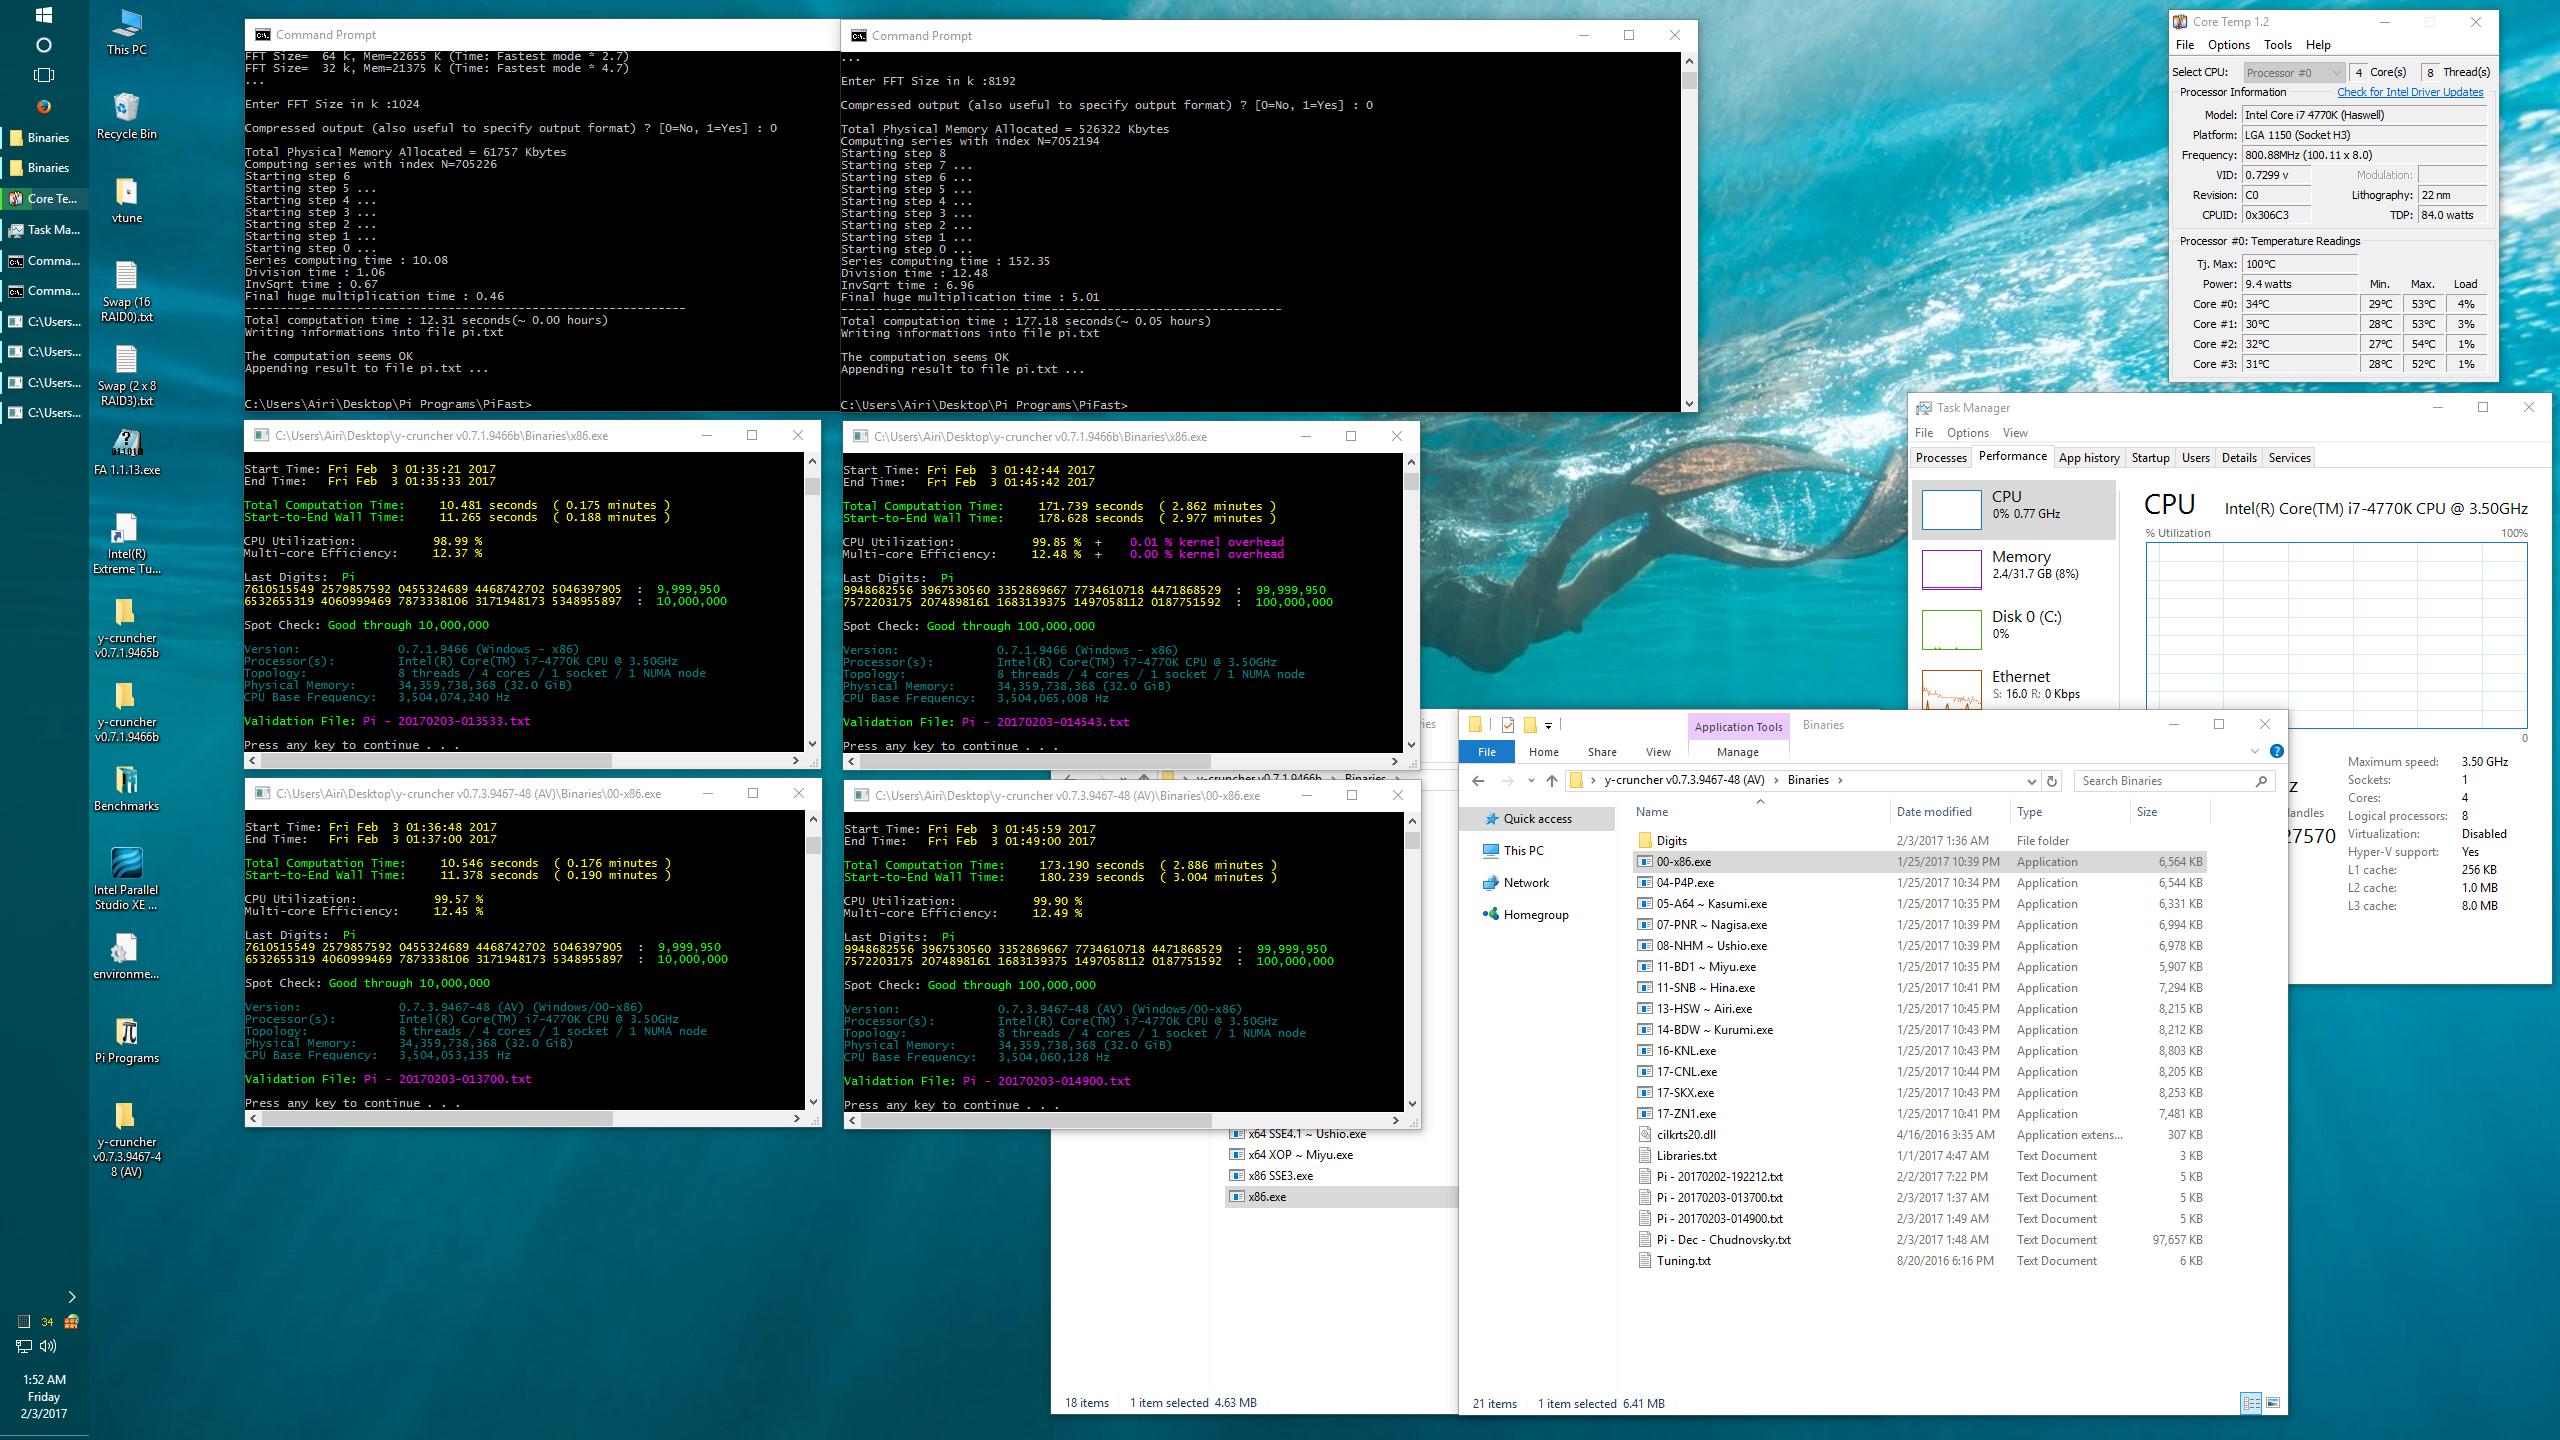Select cilkrts20.dll in the file list
This screenshot has width=2560, height=1440.
click(x=1919, y=1135)
